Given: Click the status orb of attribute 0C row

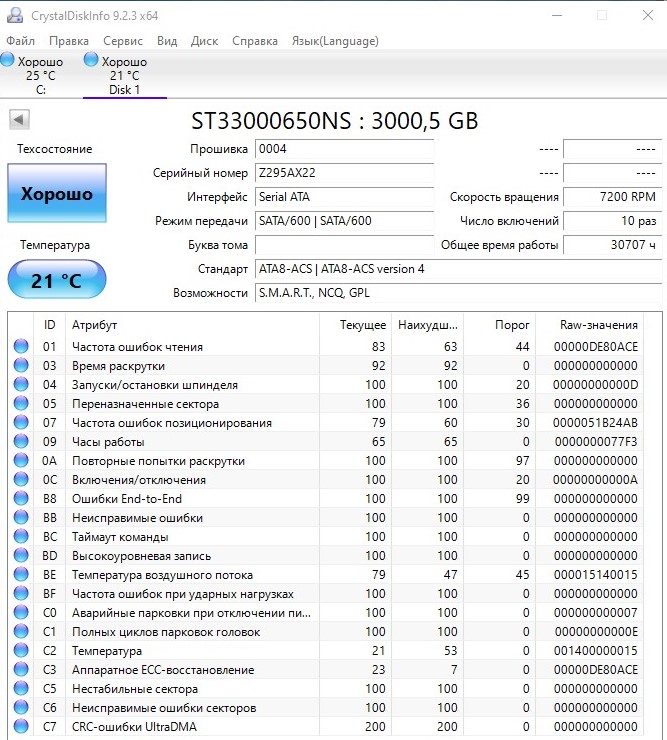Looking at the screenshot, I should click(x=21, y=479).
